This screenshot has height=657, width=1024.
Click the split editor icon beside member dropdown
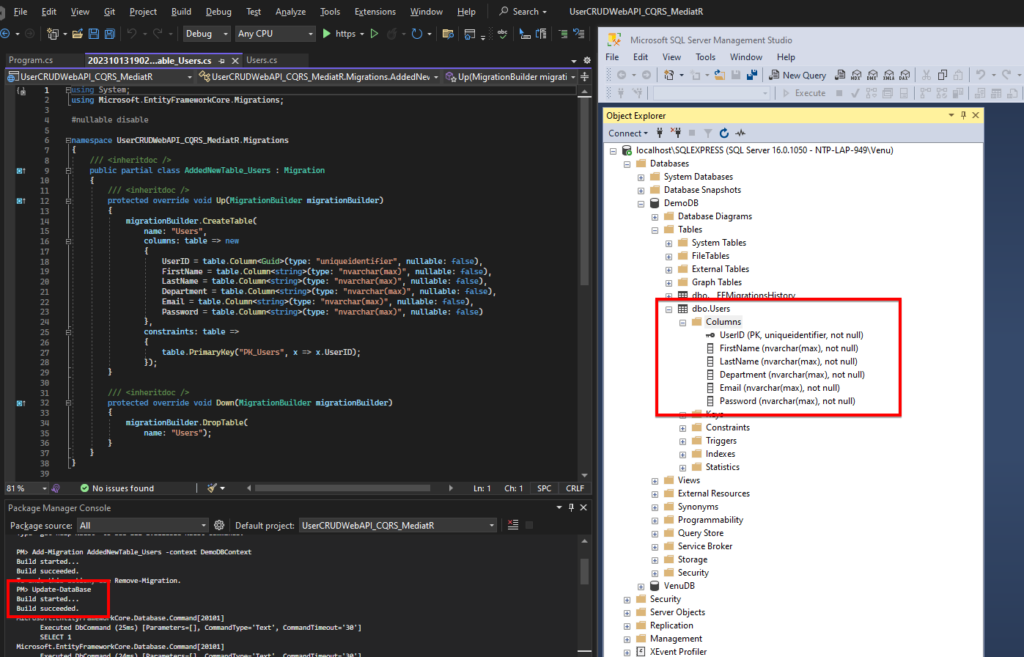click(x=584, y=76)
